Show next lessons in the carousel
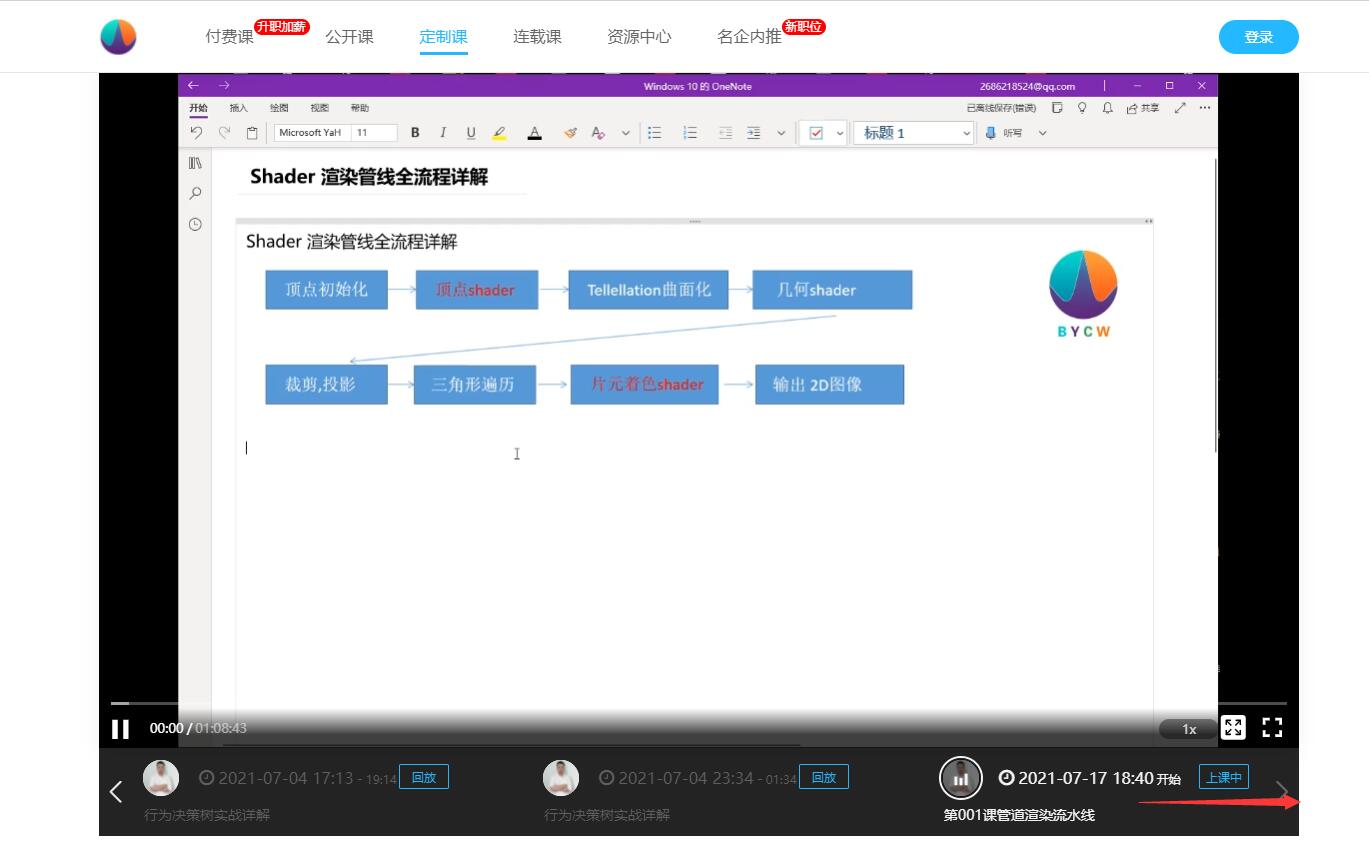 click(1283, 791)
